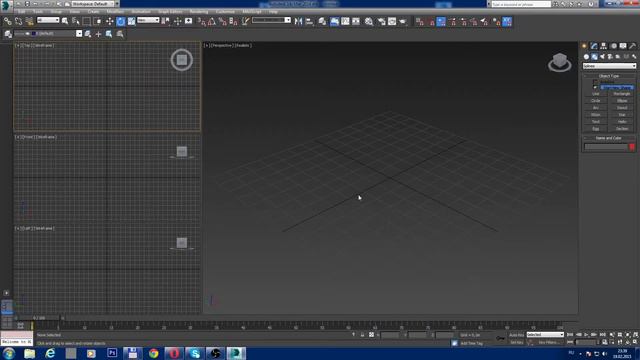
Task: Click the Line spline button
Action: coord(596,94)
